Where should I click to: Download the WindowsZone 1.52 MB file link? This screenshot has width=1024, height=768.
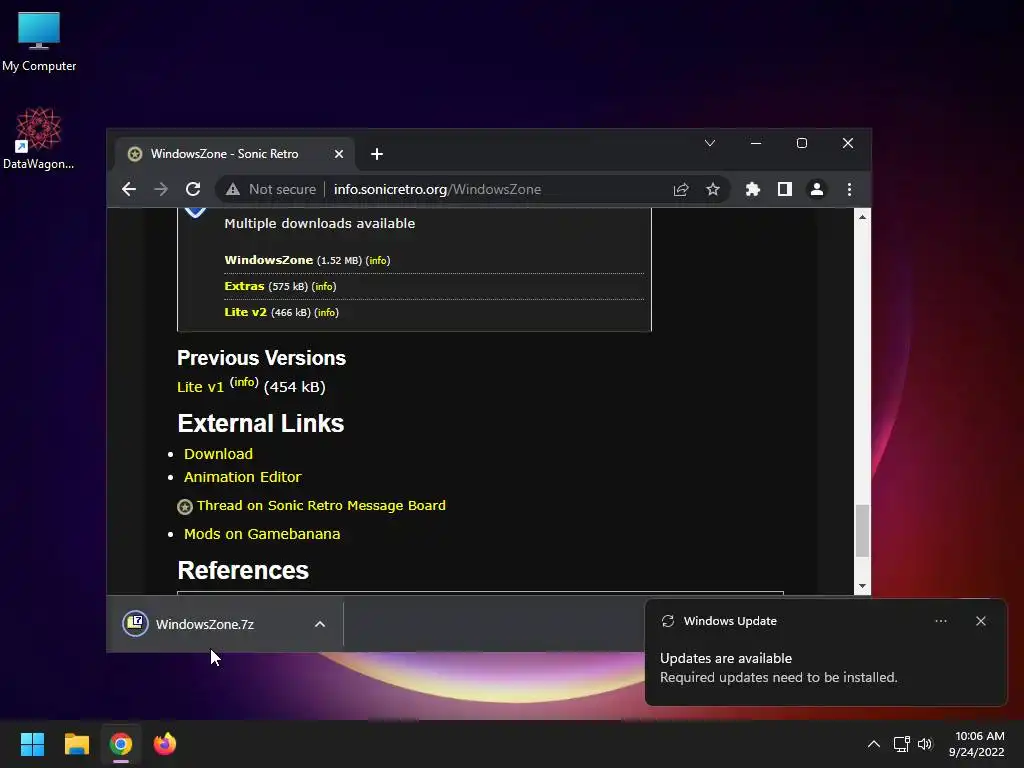(268, 260)
